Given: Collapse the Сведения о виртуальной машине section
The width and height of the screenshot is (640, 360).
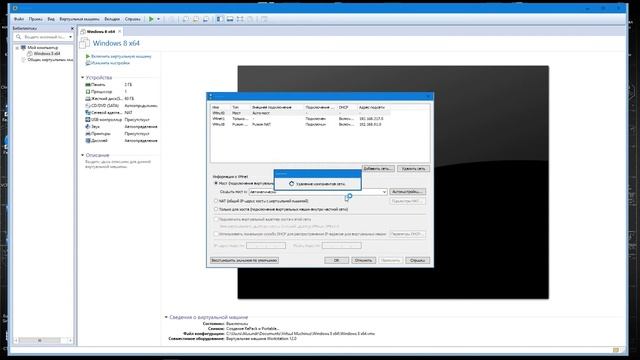Looking at the screenshot, I should click(166, 317).
